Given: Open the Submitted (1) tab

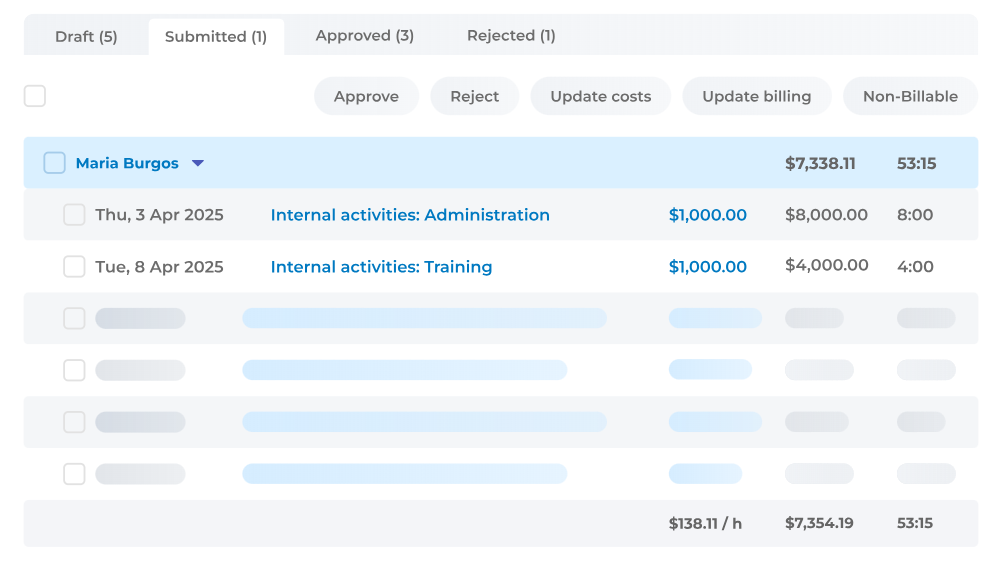Looking at the screenshot, I should pos(216,36).
